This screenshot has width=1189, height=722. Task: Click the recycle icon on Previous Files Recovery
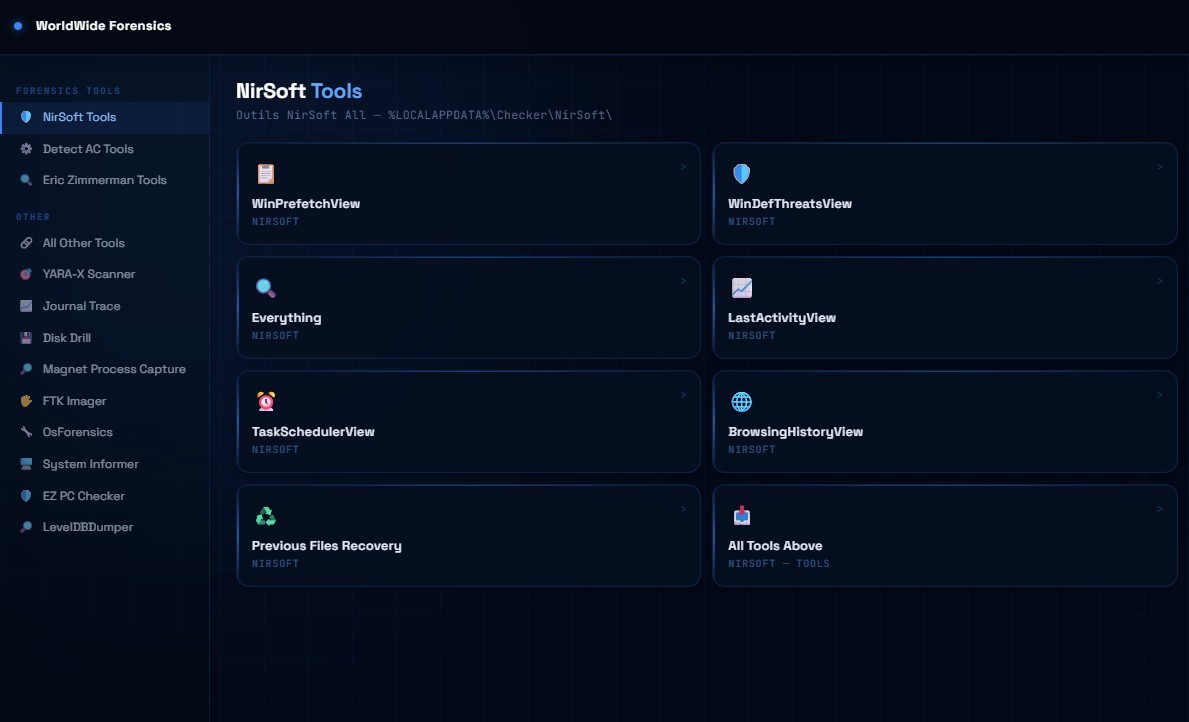pyautogui.click(x=265, y=516)
